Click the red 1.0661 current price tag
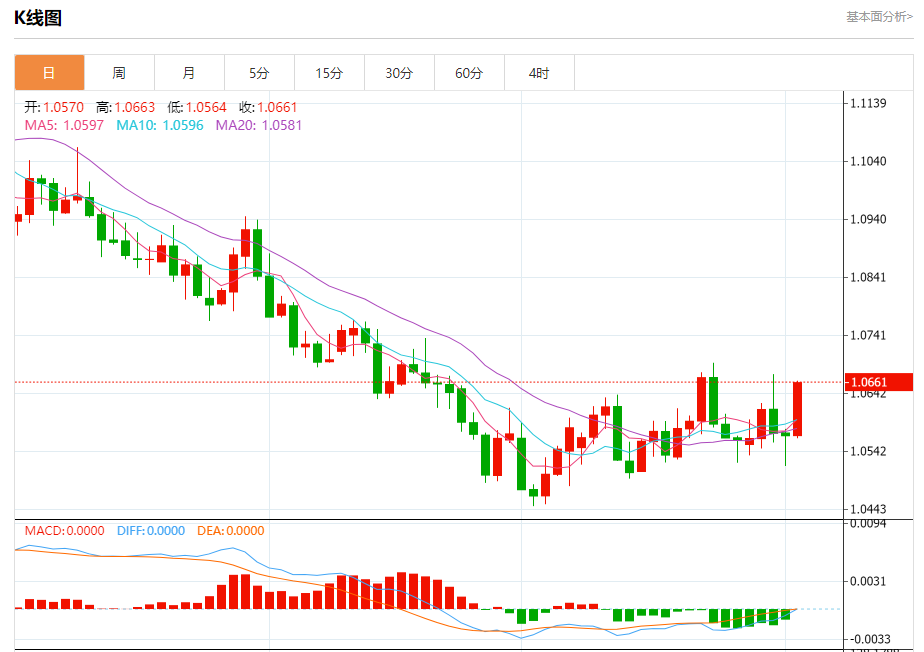Image resolution: width=924 pixels, height=652 pixels. [879, 382]
